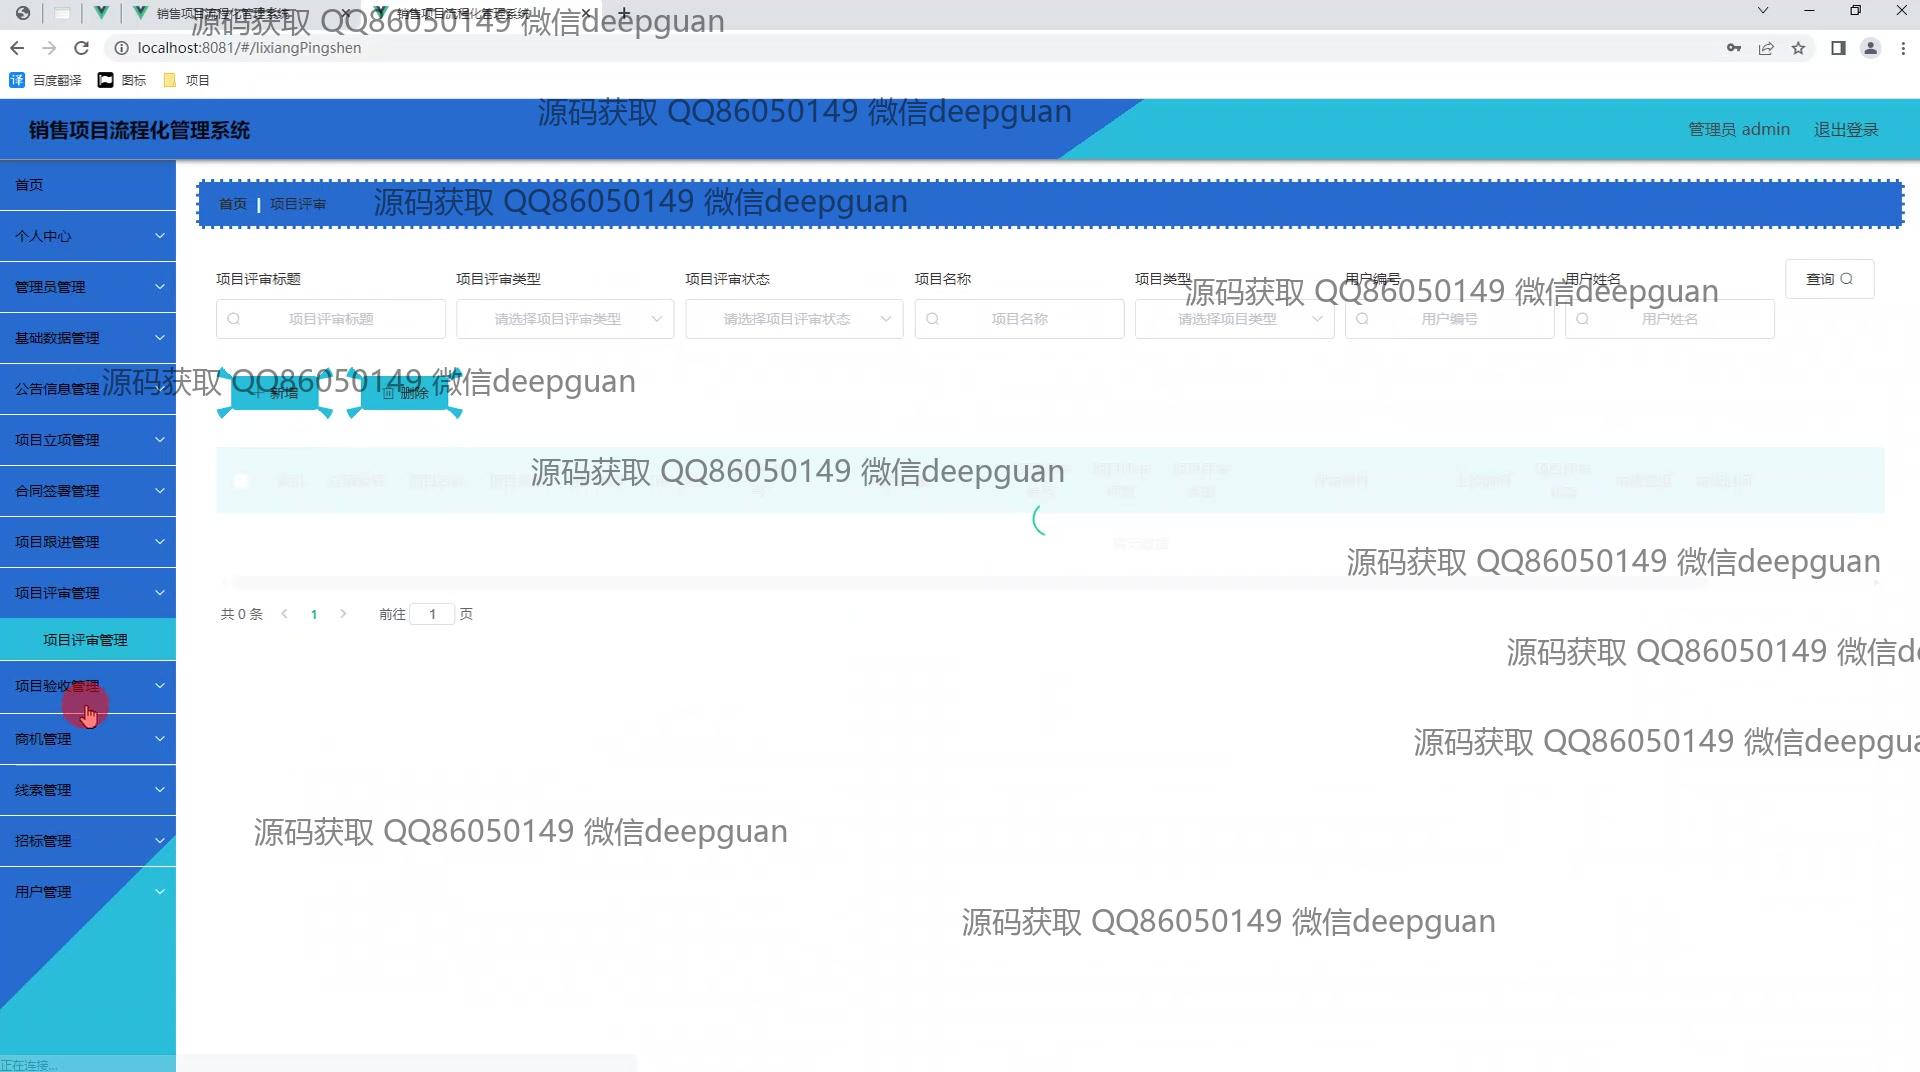
Task: Bookmark this page with star icon
Action: coord(1798,48)
